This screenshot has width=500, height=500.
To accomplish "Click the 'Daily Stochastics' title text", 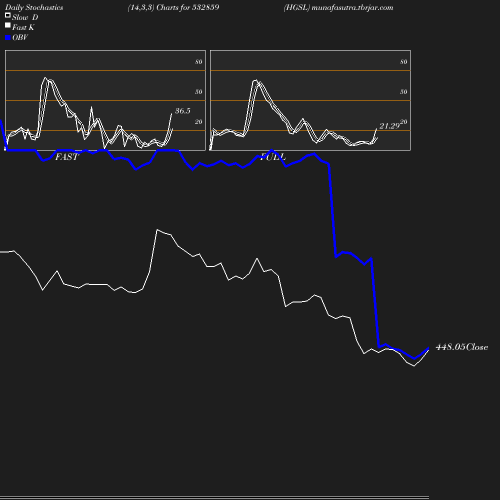I will [x=34, y=8].
